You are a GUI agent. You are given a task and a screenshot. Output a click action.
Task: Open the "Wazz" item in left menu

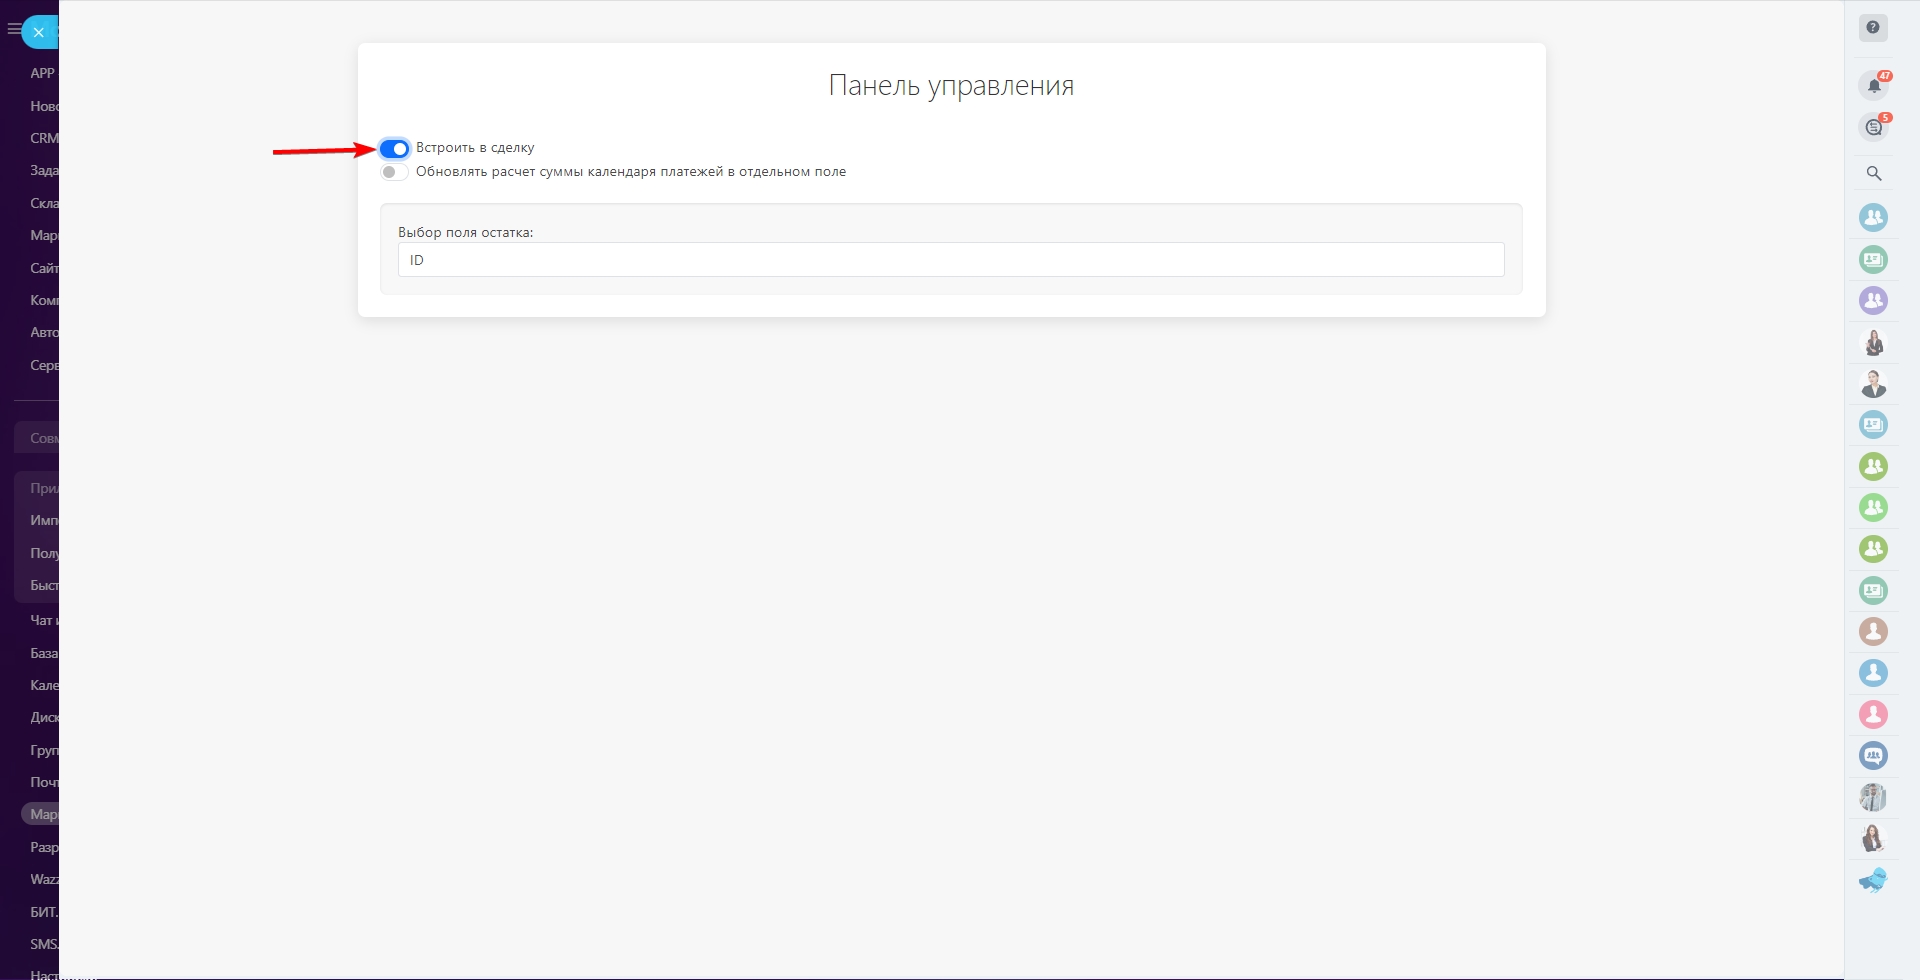click(44, 879)
